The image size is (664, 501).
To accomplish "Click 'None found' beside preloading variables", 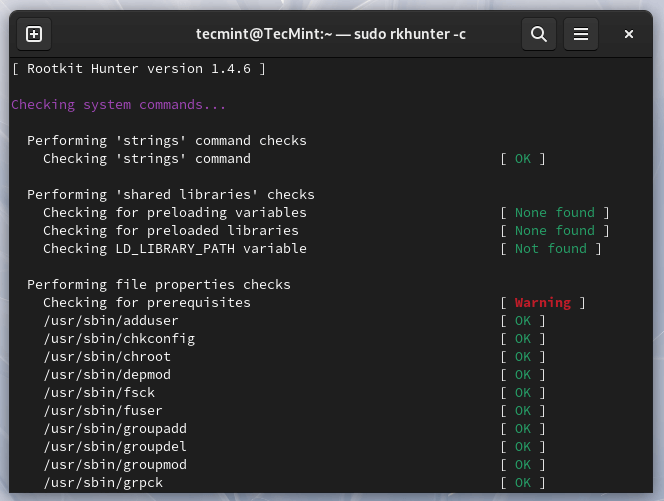I will click(554, 212).
